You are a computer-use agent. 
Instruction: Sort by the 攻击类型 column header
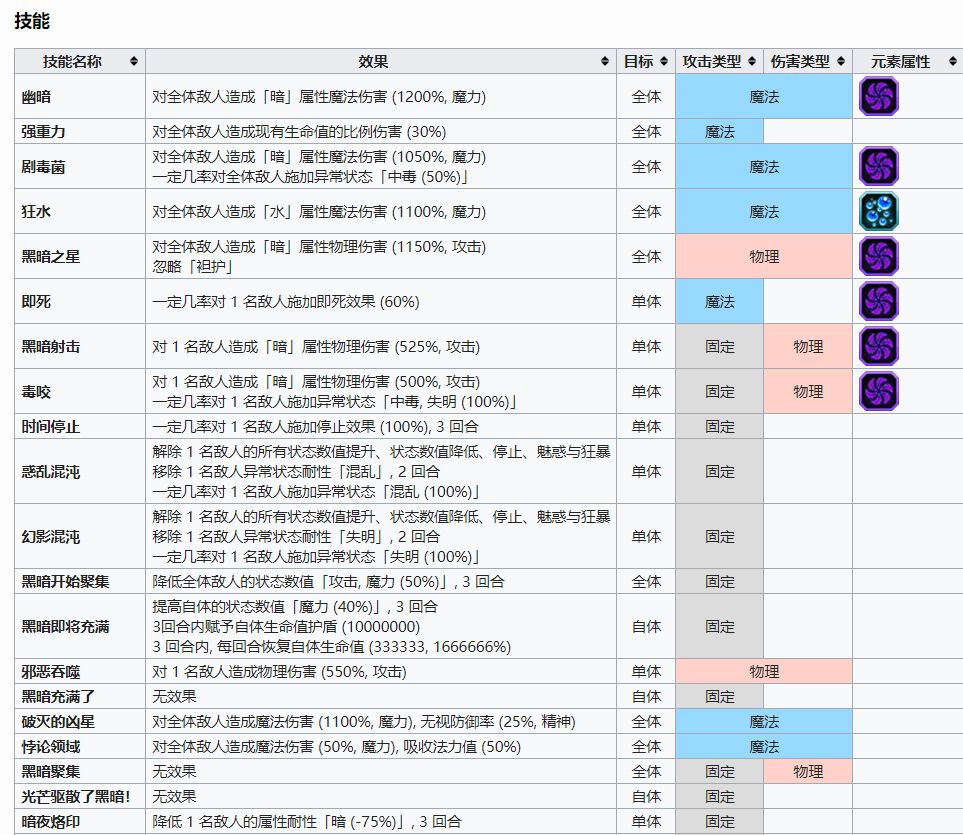tap(719, 61)
